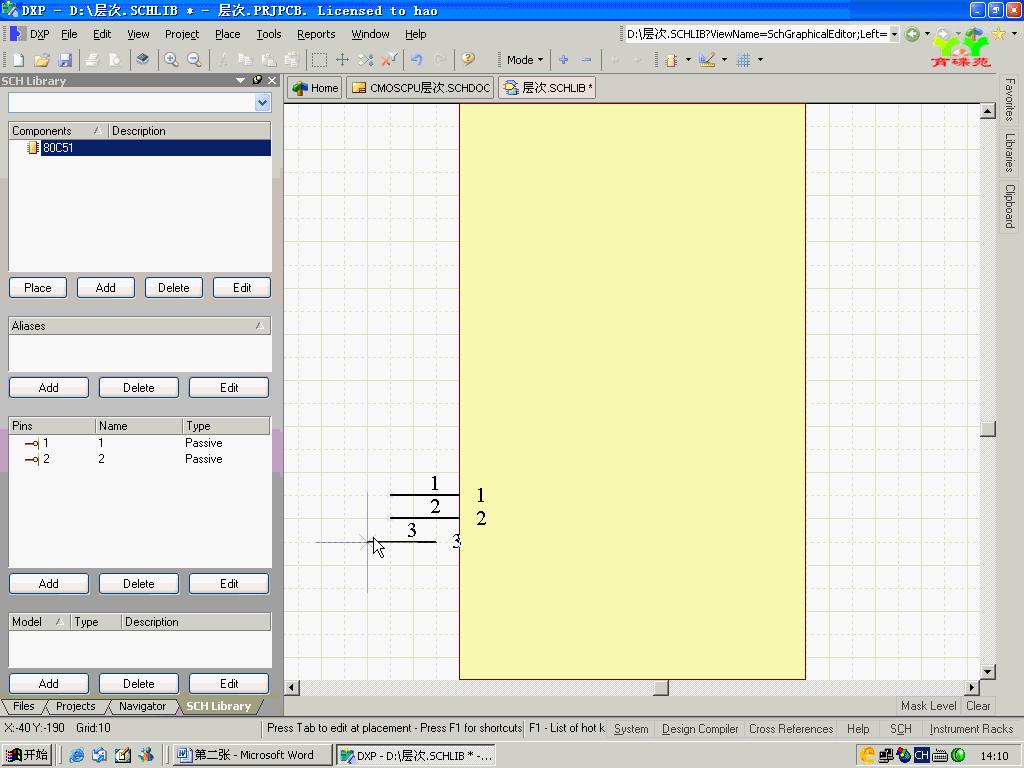Switch to the Navigator panel tab
The image size is (1024, 768).
pos(142,706)
